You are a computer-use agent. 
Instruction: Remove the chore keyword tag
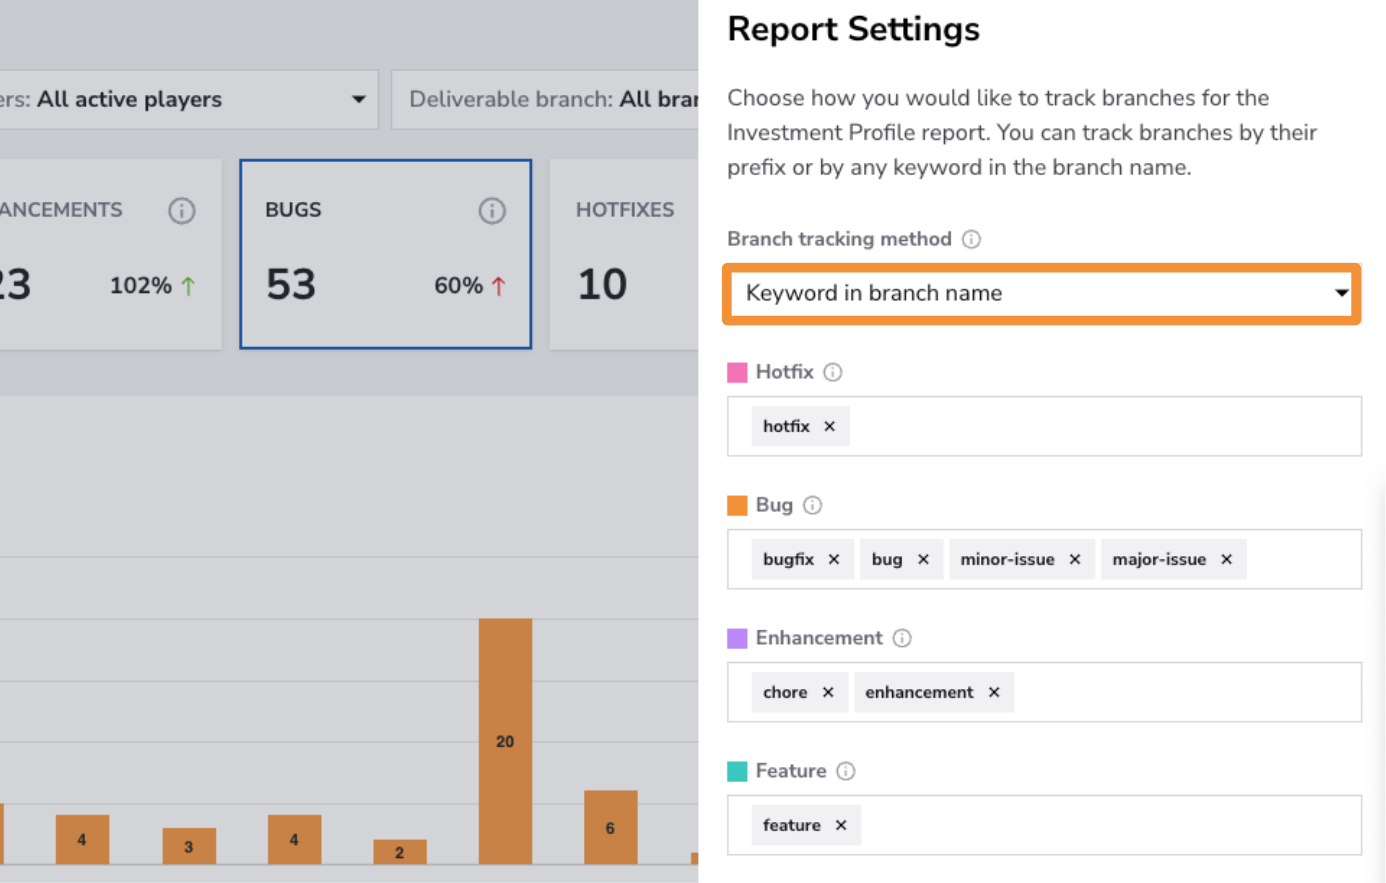click(x=828, y=692)
